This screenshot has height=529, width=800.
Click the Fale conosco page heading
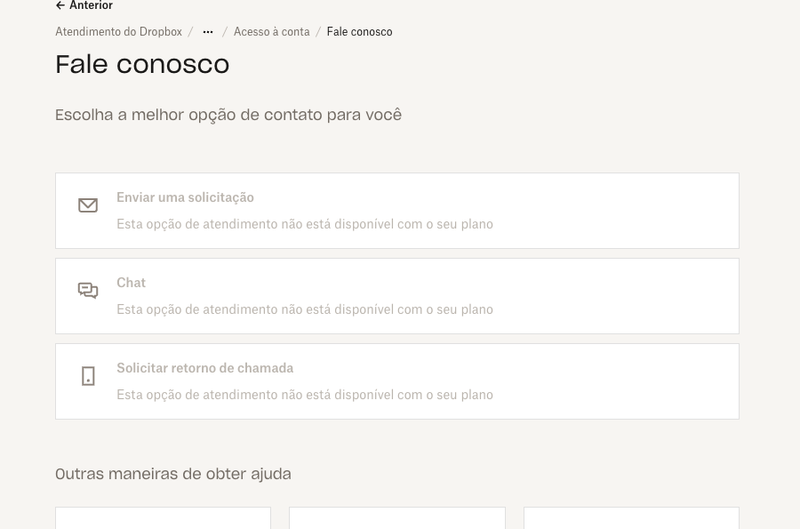(x=142, y=65)
